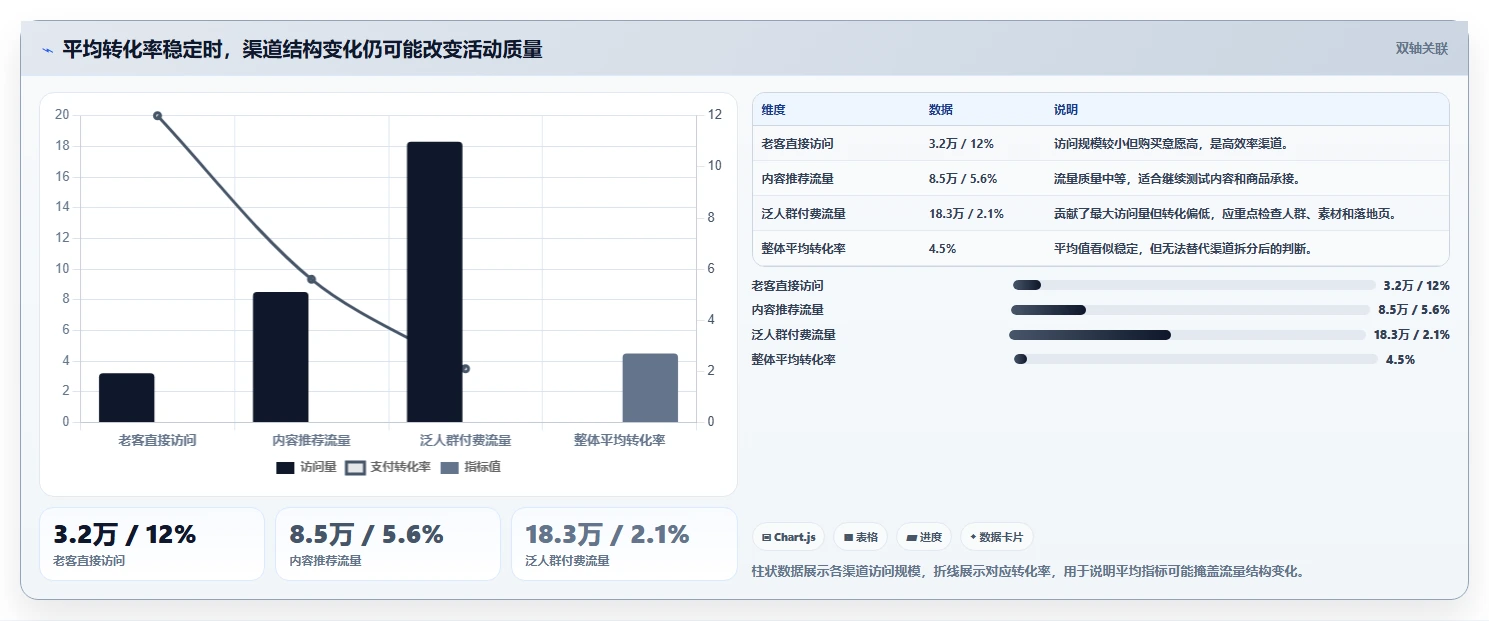This screenshot has height=621, width=1489.
Task: Click the 数据 column header
Action: 941,110
